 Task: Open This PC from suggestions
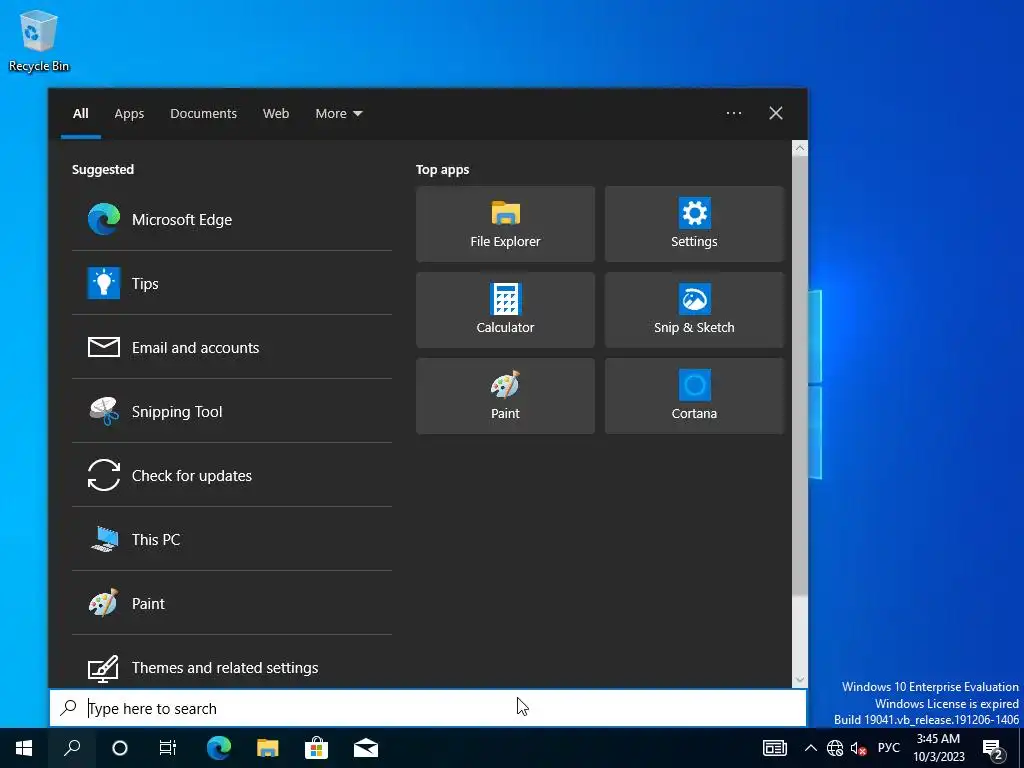point(231,539)
